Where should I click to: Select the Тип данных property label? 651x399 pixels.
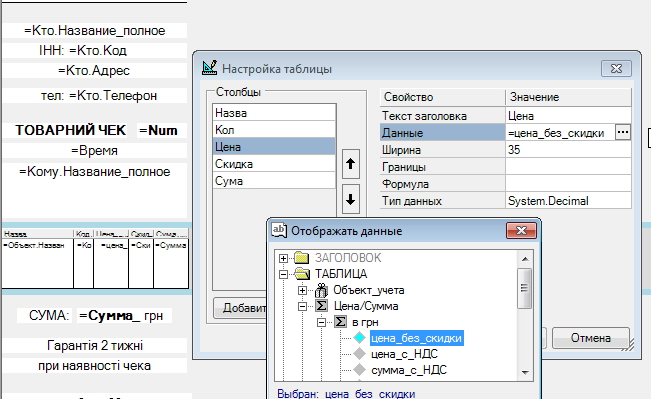[x=442, y=201]
